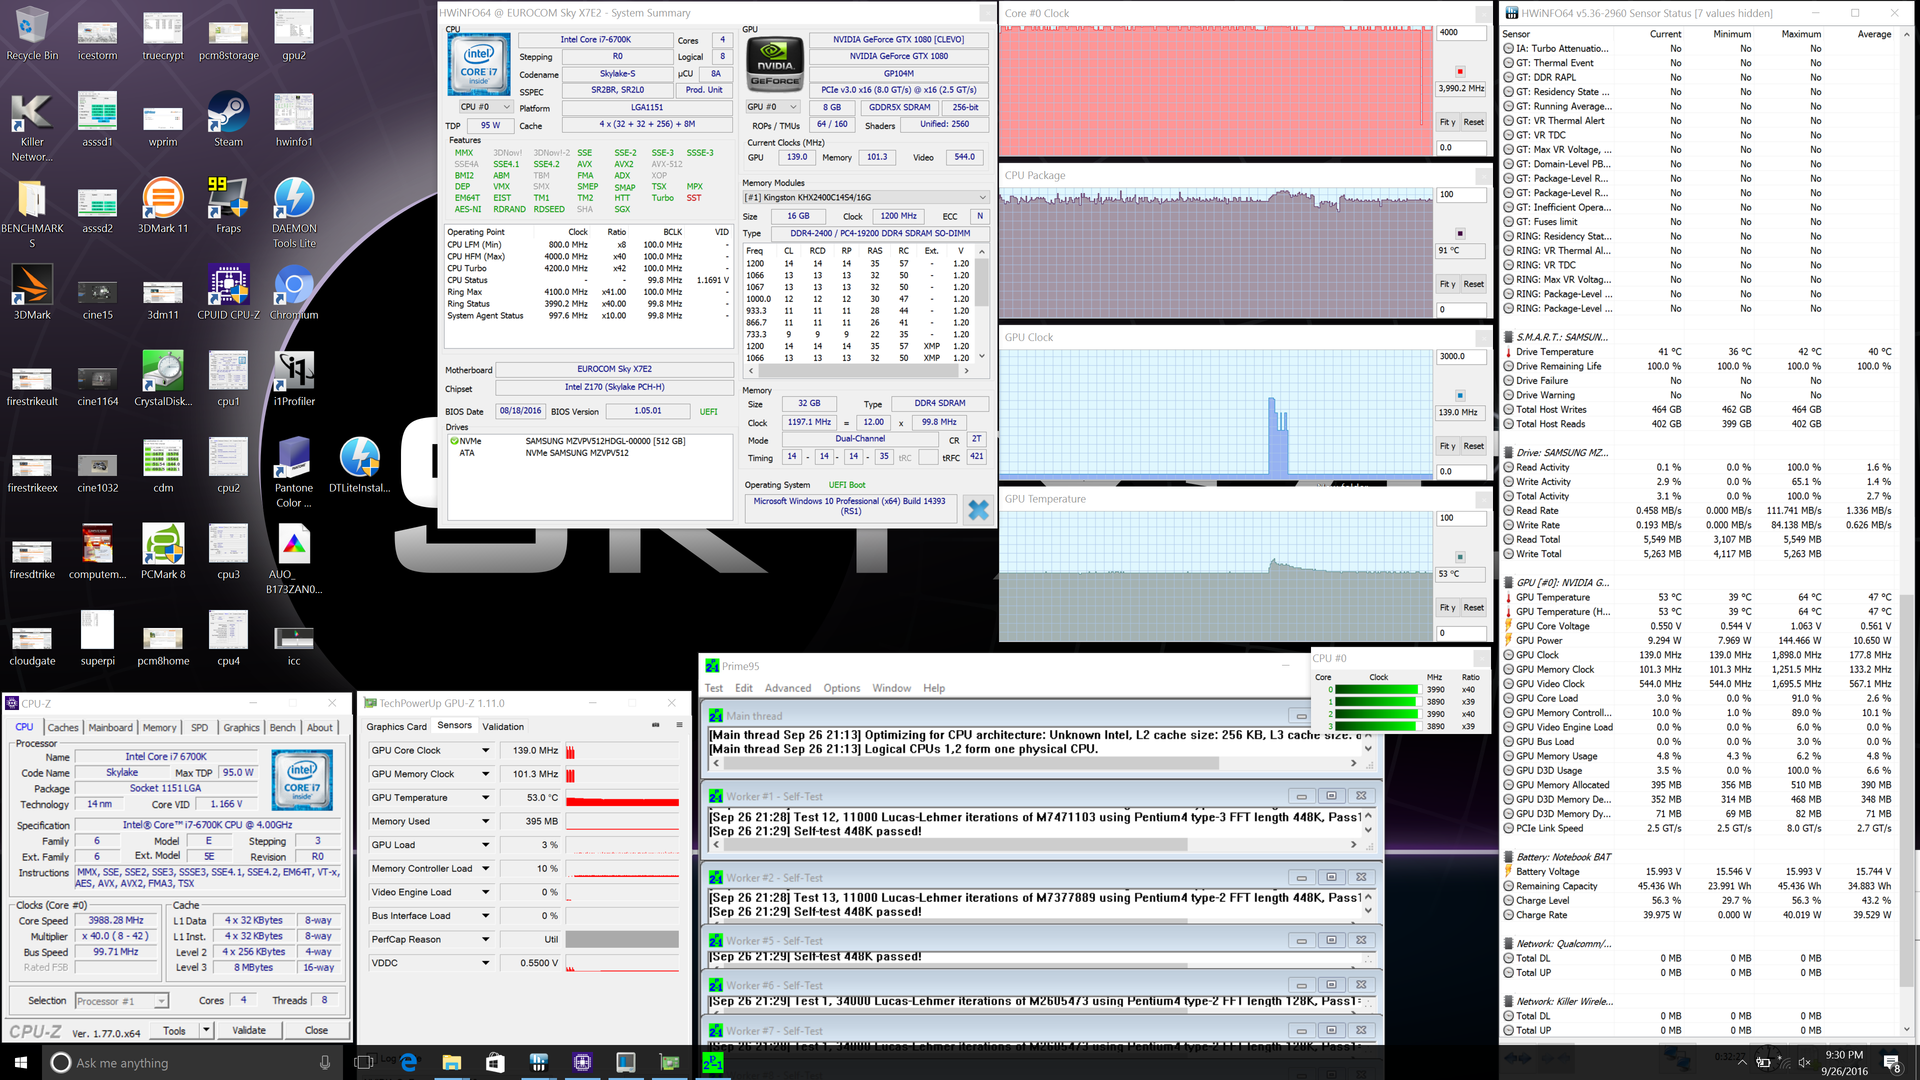Open the Chromium desktop icon

click(294, 292)
